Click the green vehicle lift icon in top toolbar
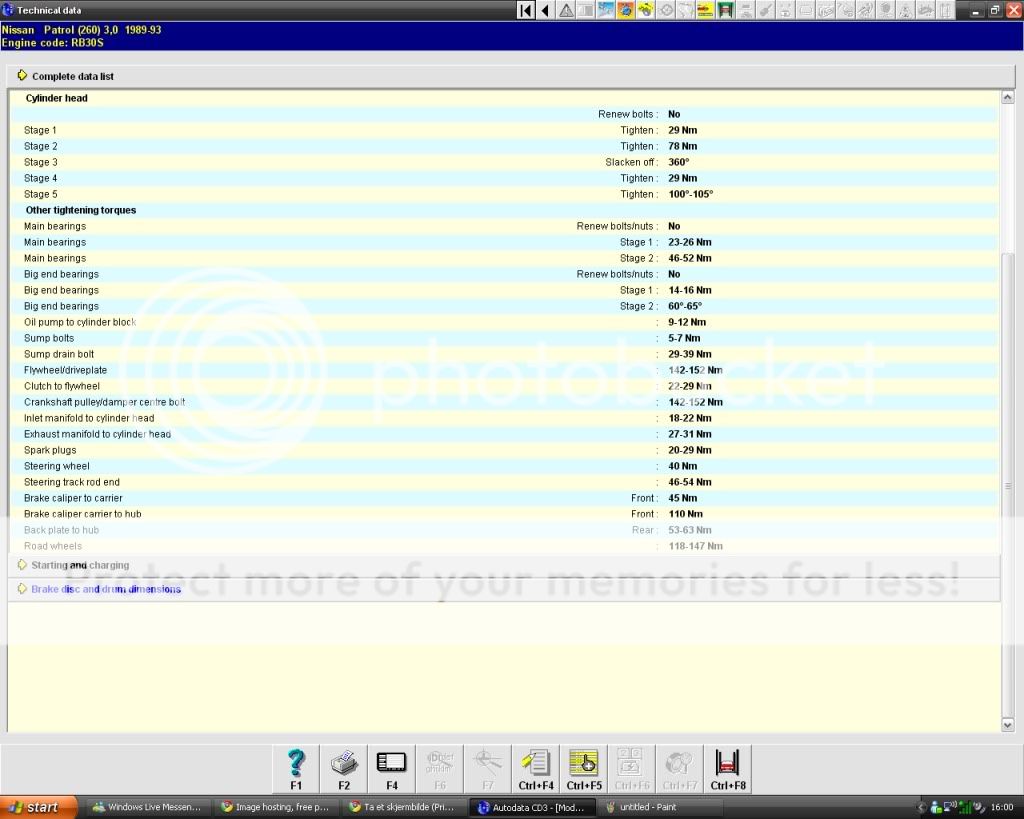This screenshot has width=1024, height=819. pyautogui.click(x=725, y=10)
